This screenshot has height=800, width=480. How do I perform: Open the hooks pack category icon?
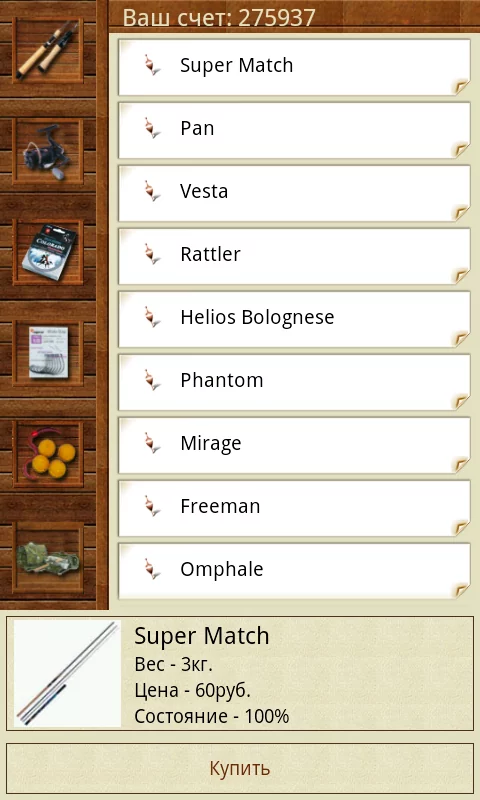point(48,353)
